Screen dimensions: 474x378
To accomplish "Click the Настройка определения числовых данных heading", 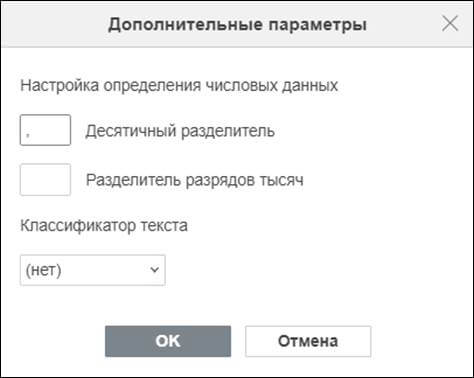I will [x=179, y=86].
